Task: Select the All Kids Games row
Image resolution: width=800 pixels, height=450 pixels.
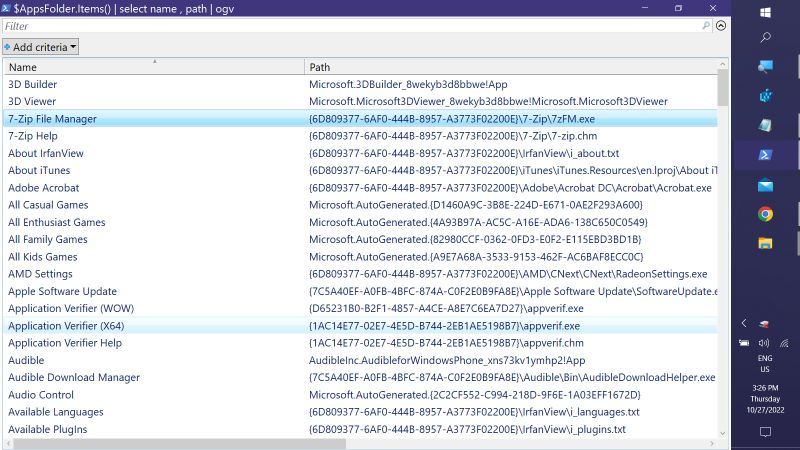Action: click(x=360, y=257)
